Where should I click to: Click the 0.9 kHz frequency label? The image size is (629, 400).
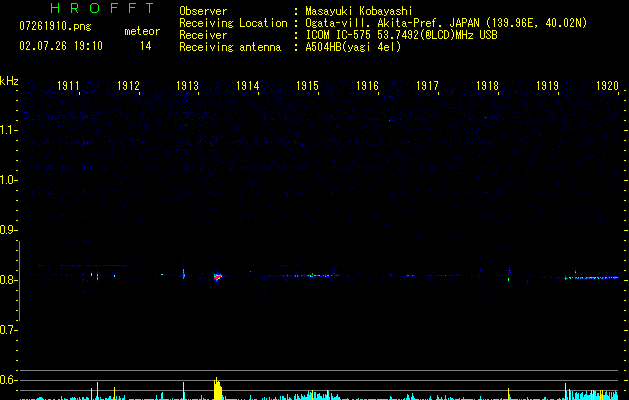[x=8, y=230]
